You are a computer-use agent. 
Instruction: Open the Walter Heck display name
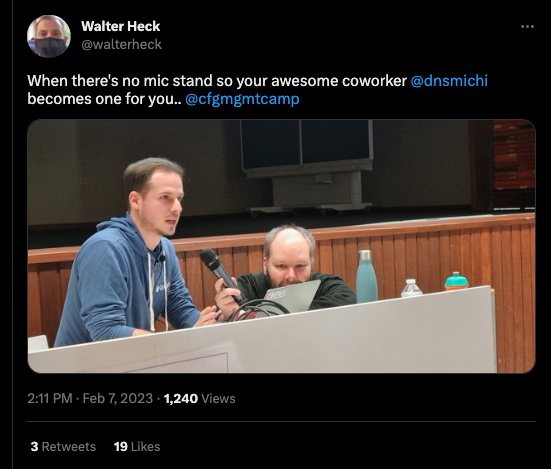(x=121, y=26)
